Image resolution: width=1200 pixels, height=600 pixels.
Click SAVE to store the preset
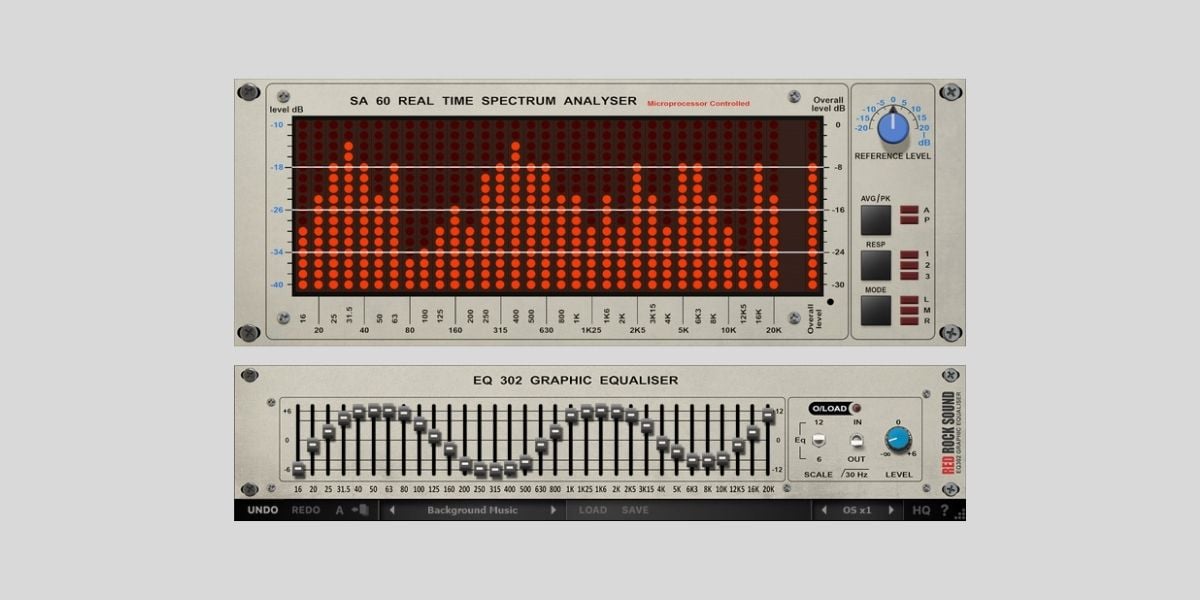pos(635,510)
